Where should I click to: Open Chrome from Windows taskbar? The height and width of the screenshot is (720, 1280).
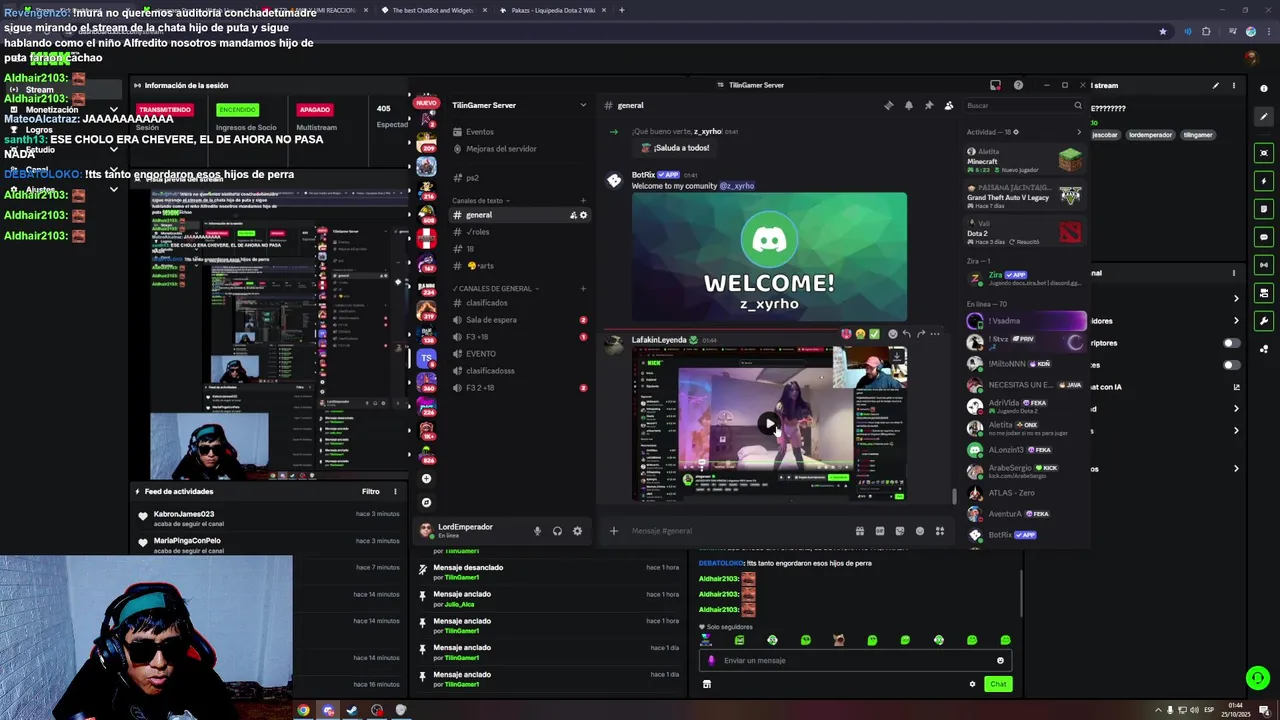pyautogui.click(x=303, y=711)
